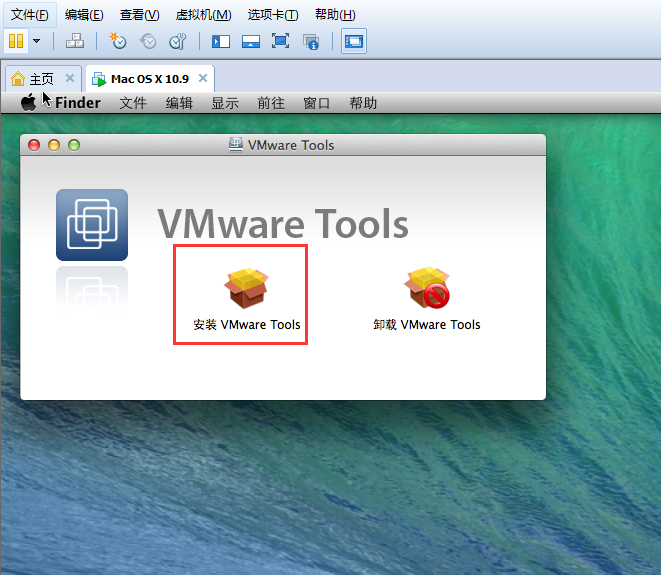Image resolution: width=661 pixels, height=575 pixels.
Task: Close the Mac OS X 10.9 tab
Action: tap(203, 78)
